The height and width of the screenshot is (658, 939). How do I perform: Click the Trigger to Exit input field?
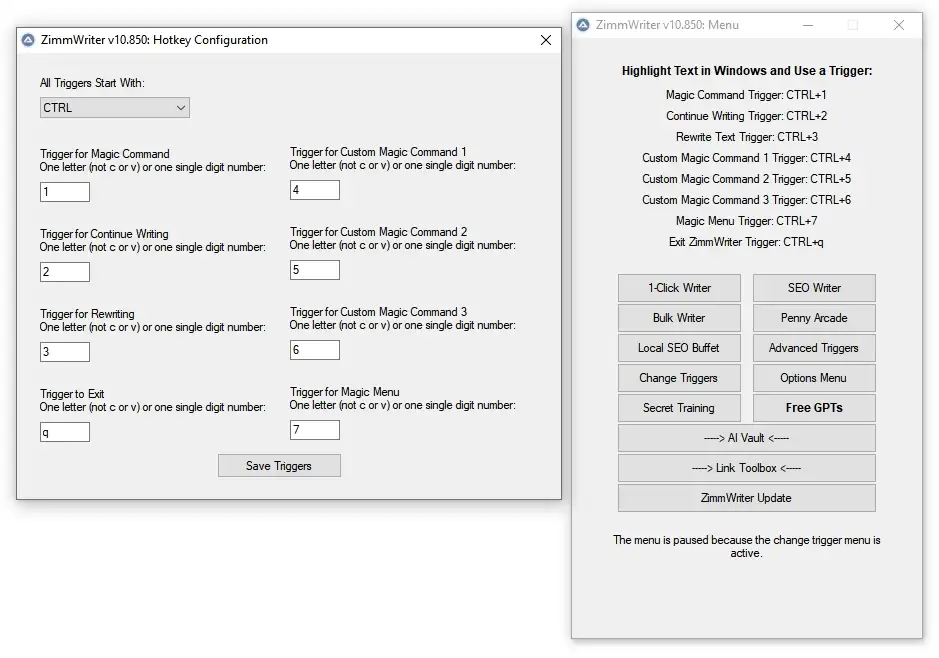(x=64, y=431)
